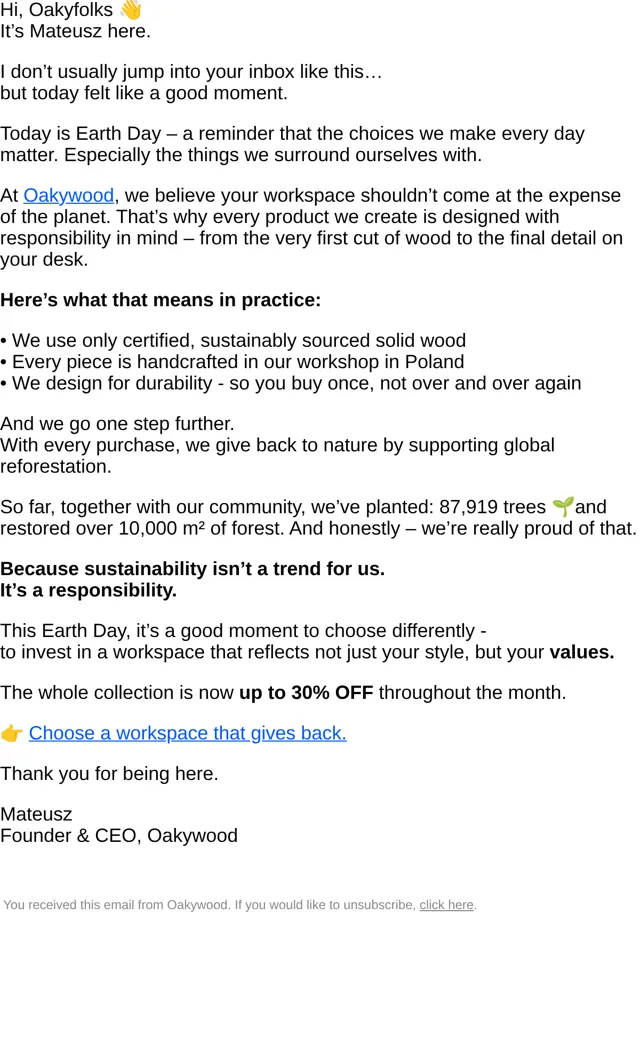This screenshot has height=1040, width=640.
Task: Open the Oakywood hyperlink
Action: tap(68, 196)
